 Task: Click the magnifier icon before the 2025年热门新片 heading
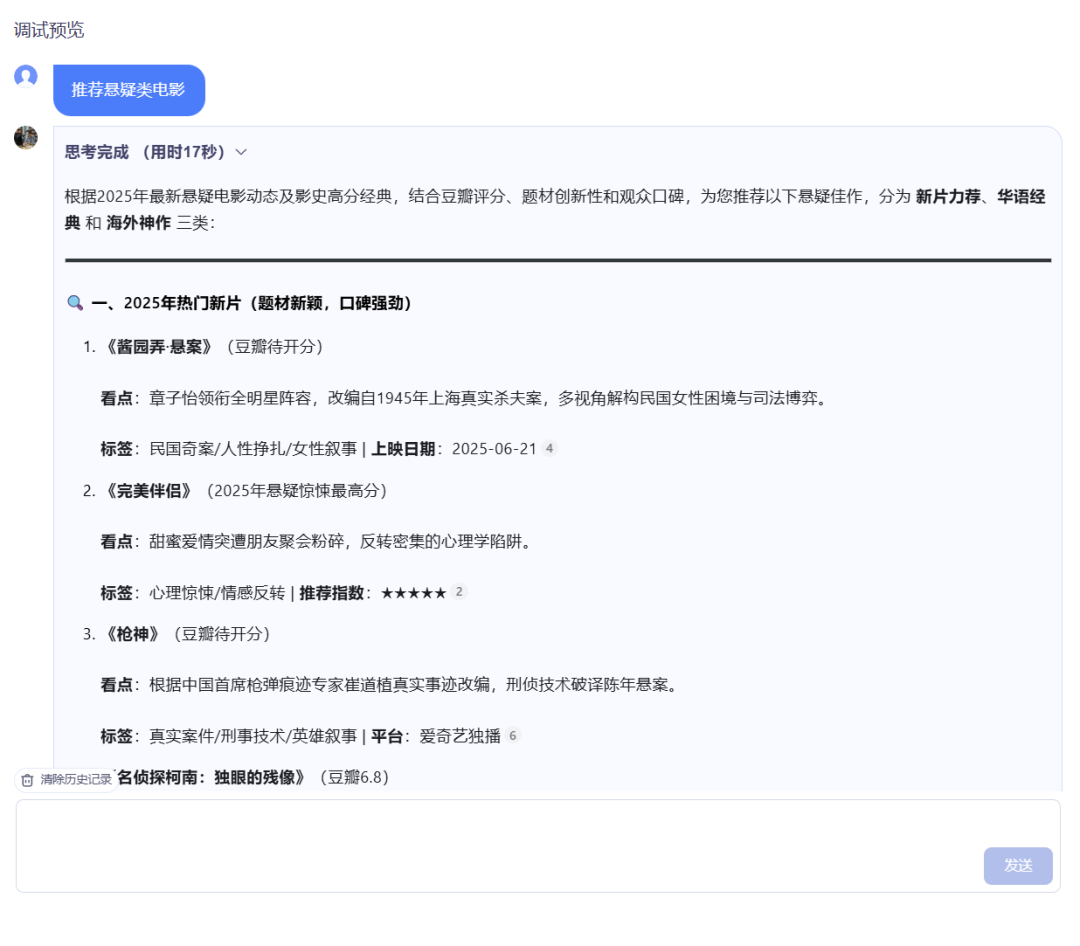click(x=75, y=302)
